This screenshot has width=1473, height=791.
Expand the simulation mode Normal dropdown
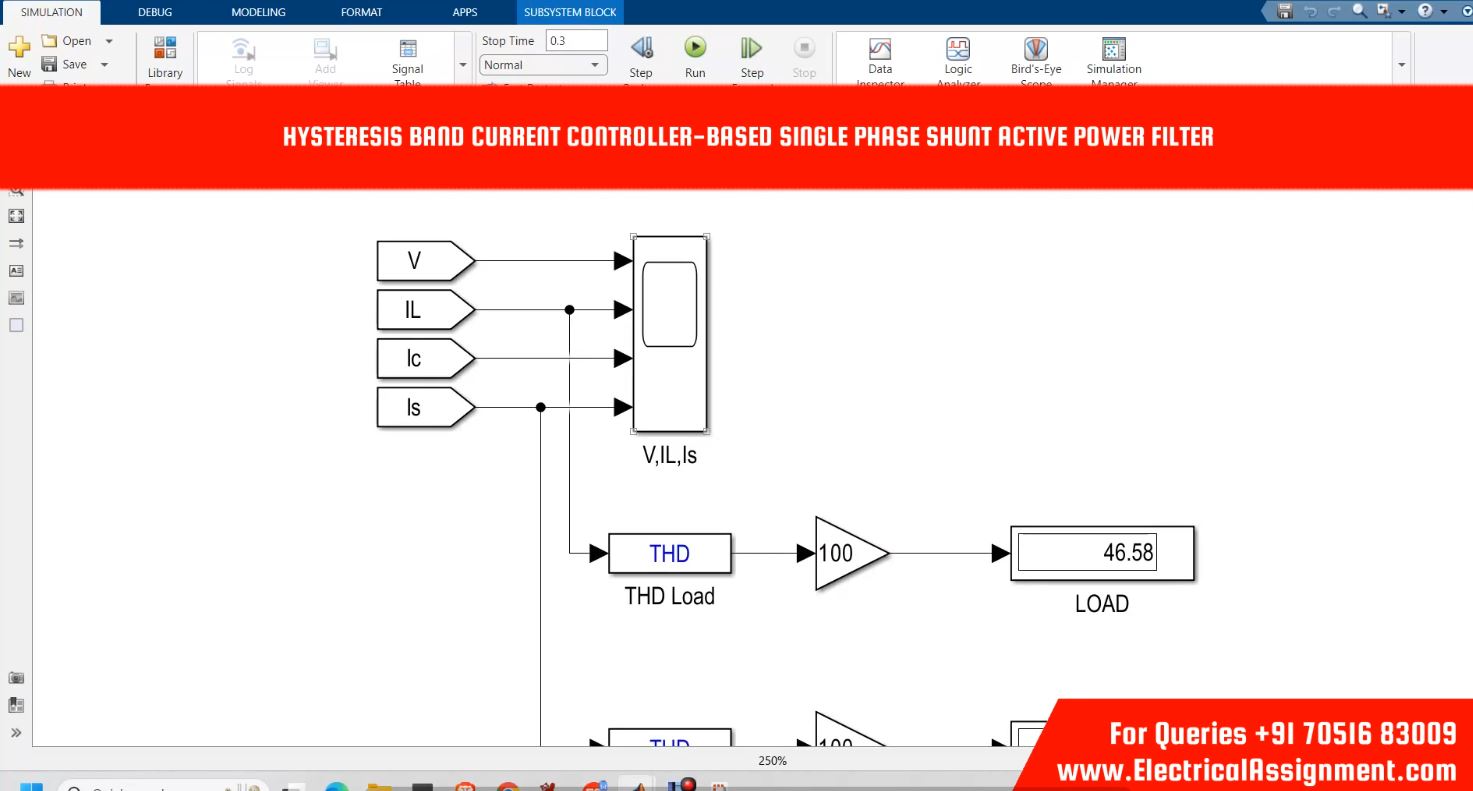point(543,65)
